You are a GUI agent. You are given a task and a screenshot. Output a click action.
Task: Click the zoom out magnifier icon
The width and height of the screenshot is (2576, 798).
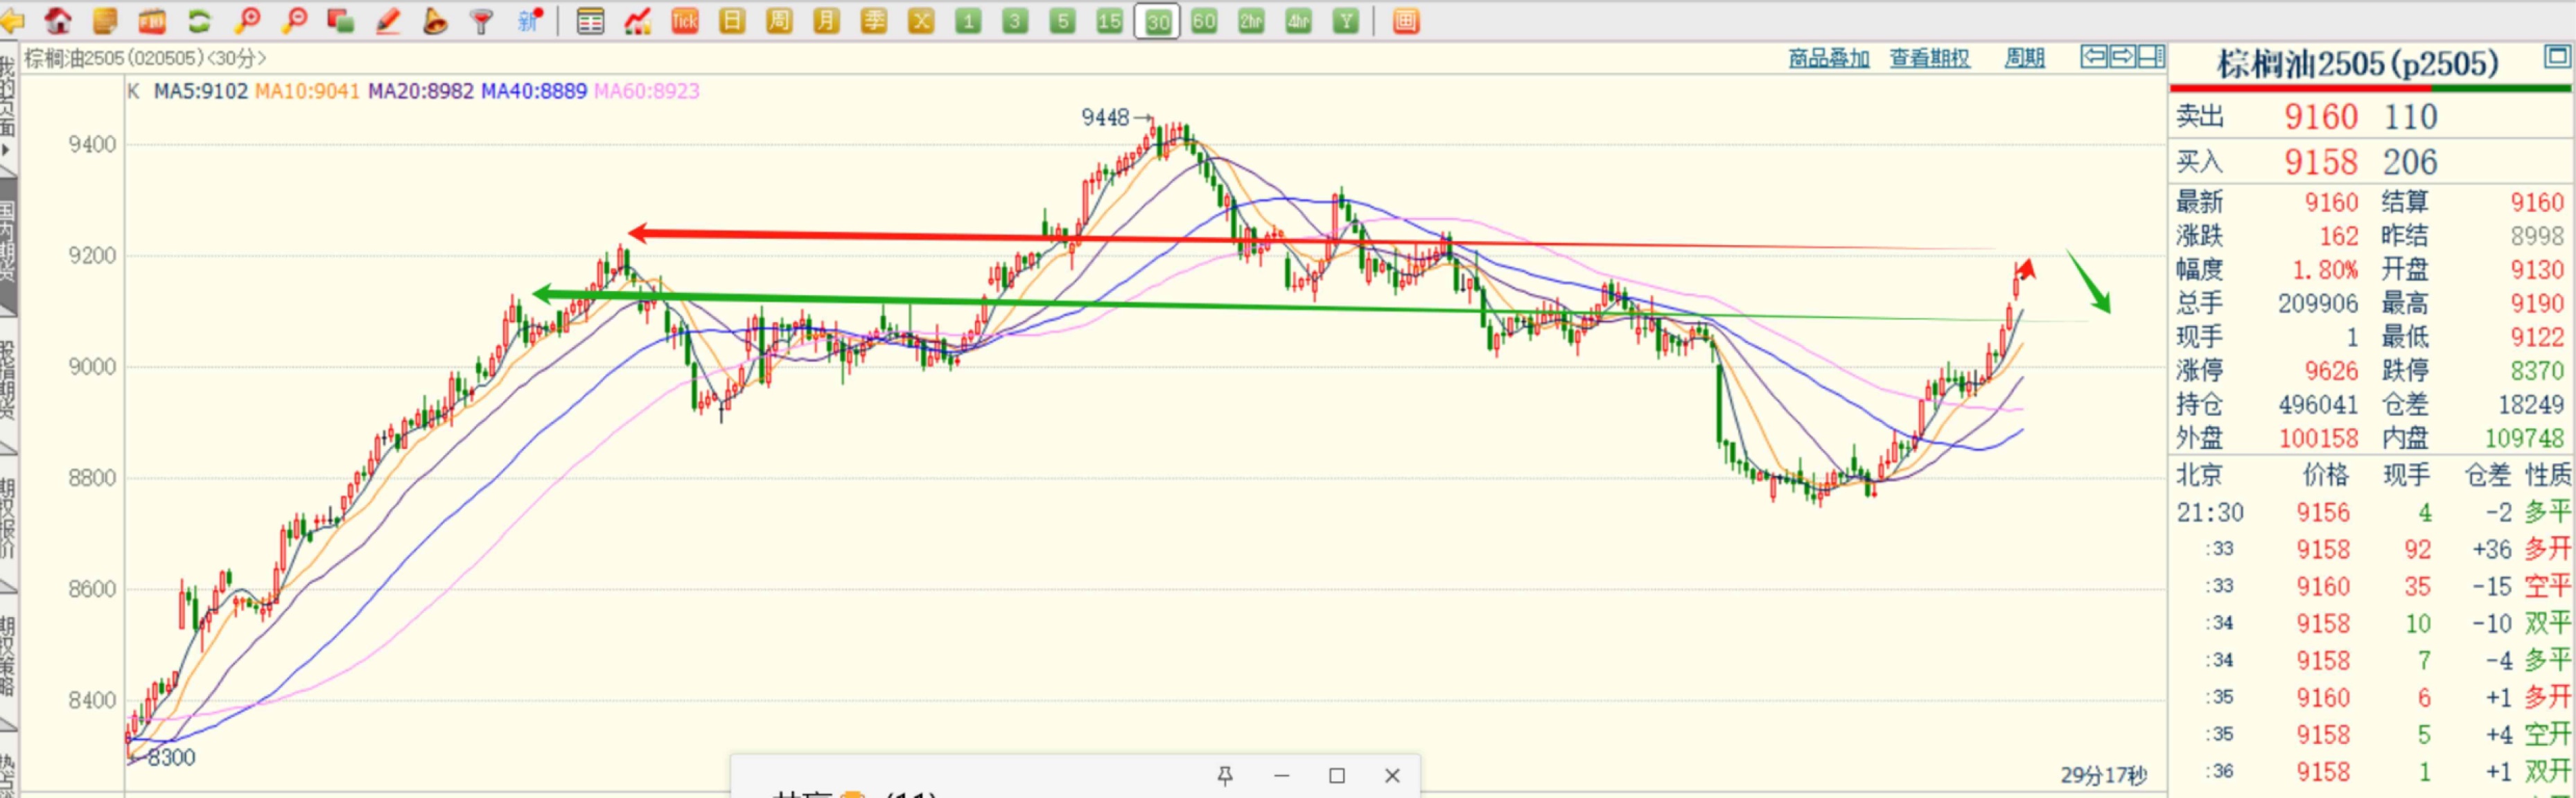pyautogui.click(x=294, y=20)
